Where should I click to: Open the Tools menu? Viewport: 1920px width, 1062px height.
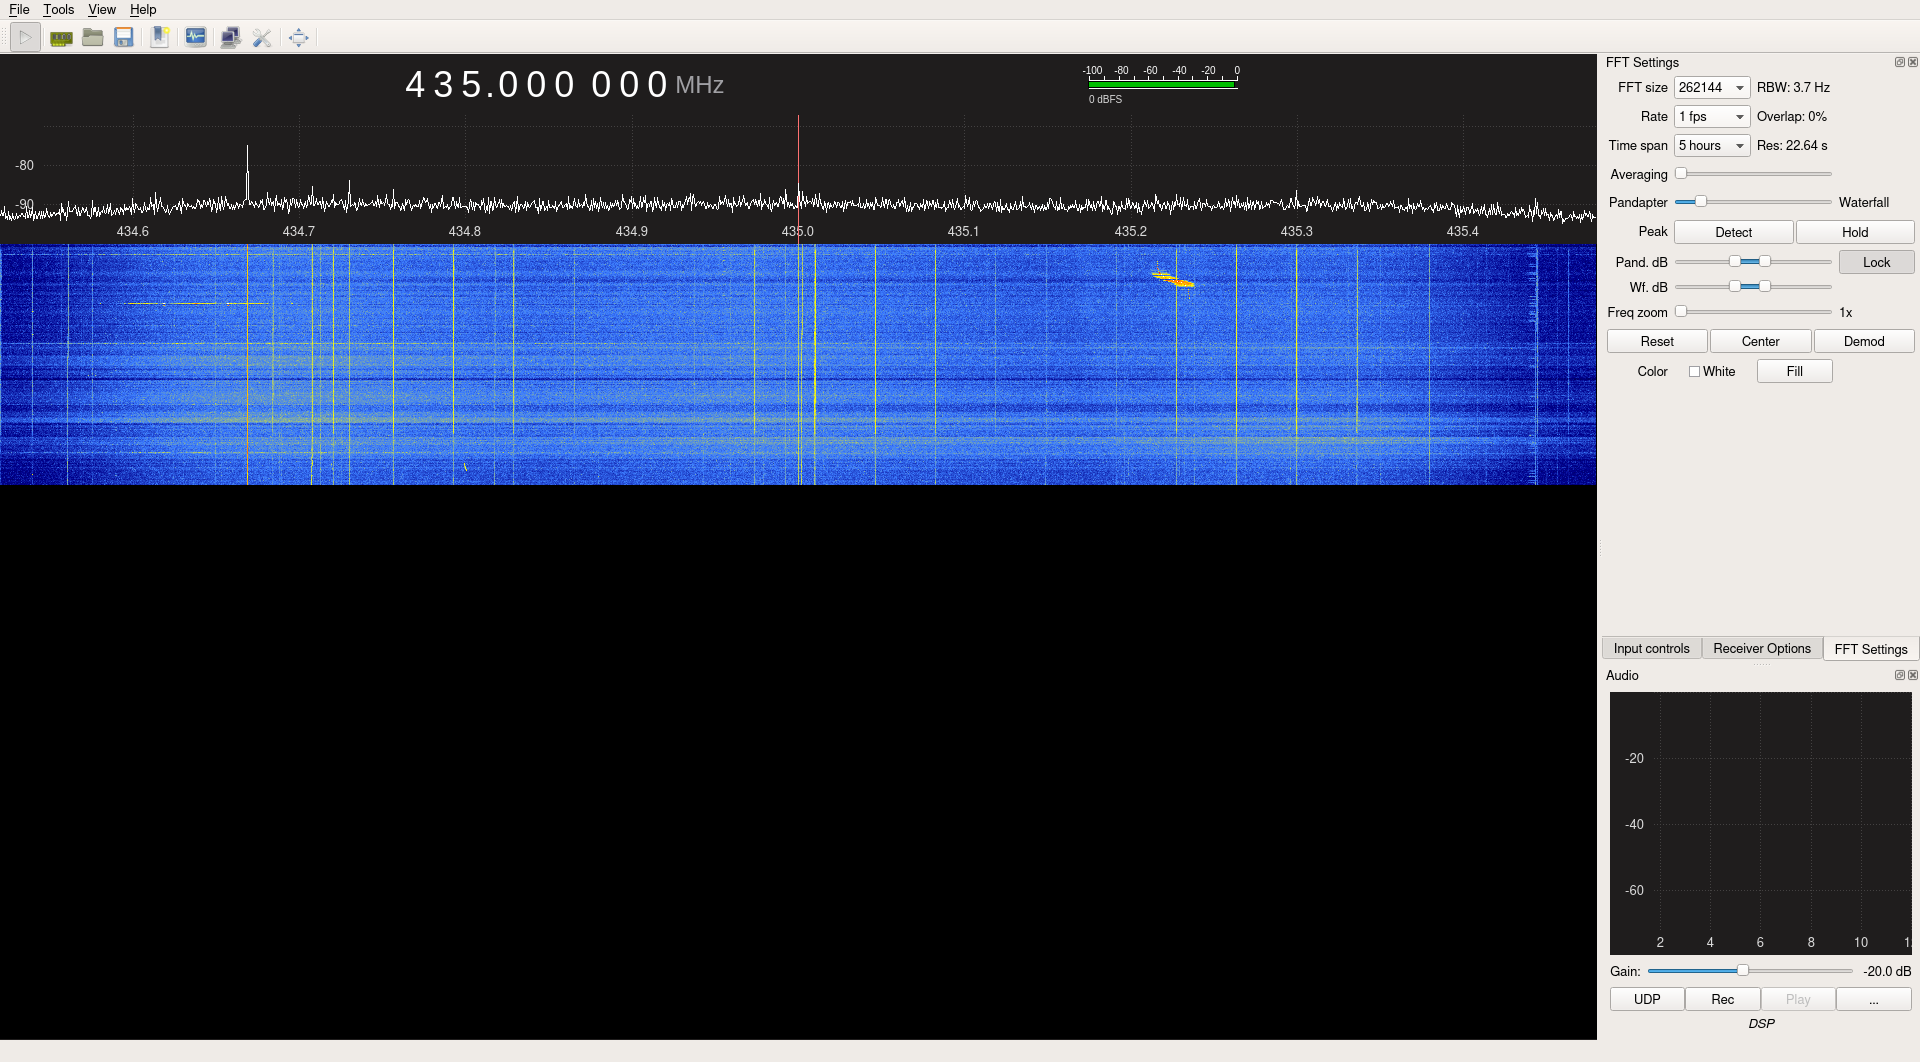click(x=58, y=10)
